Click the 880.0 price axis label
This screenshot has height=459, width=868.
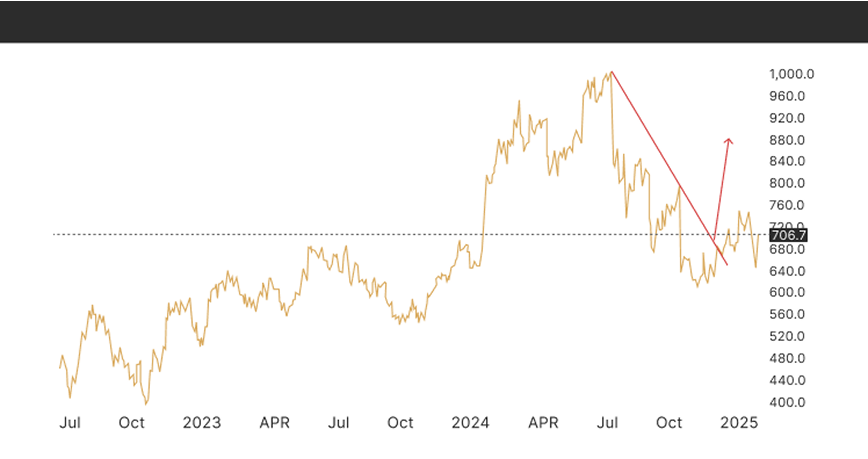click(787, 140)
